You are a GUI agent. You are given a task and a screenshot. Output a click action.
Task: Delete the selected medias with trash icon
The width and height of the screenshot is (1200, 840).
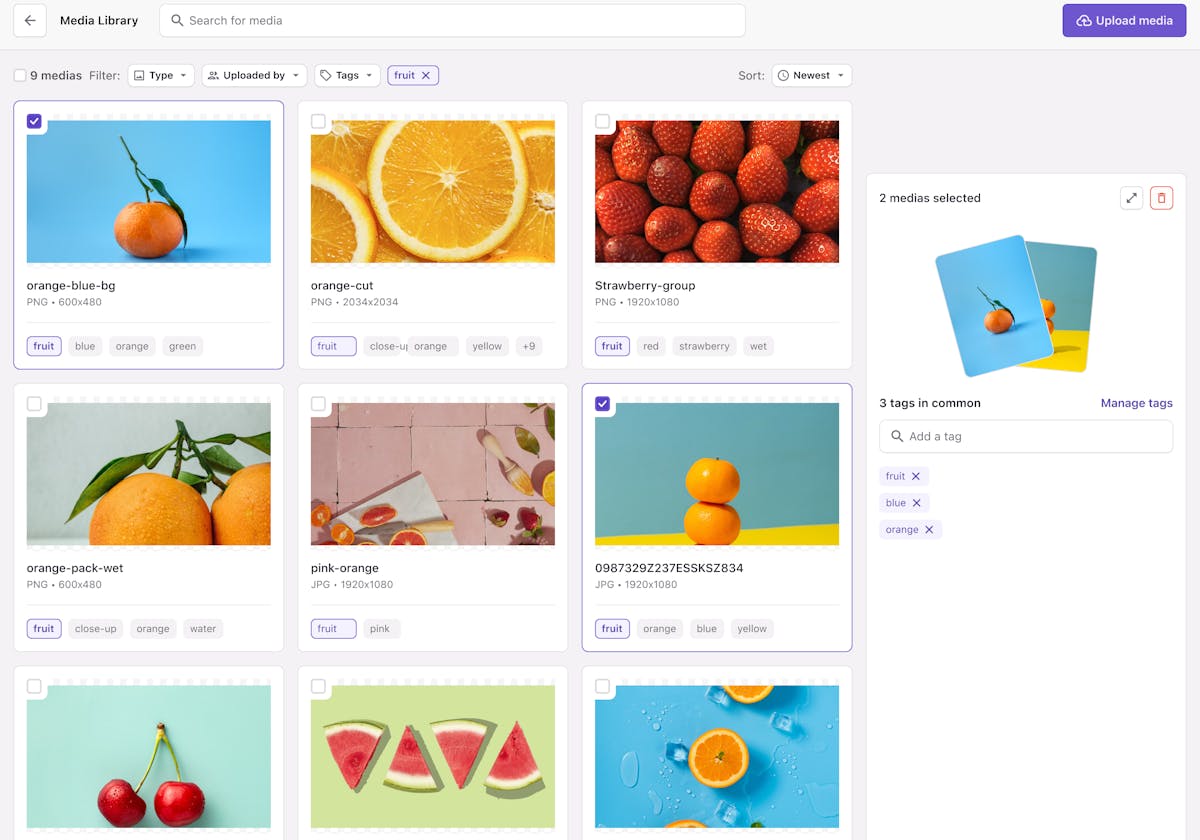(x=1161, y=198)
